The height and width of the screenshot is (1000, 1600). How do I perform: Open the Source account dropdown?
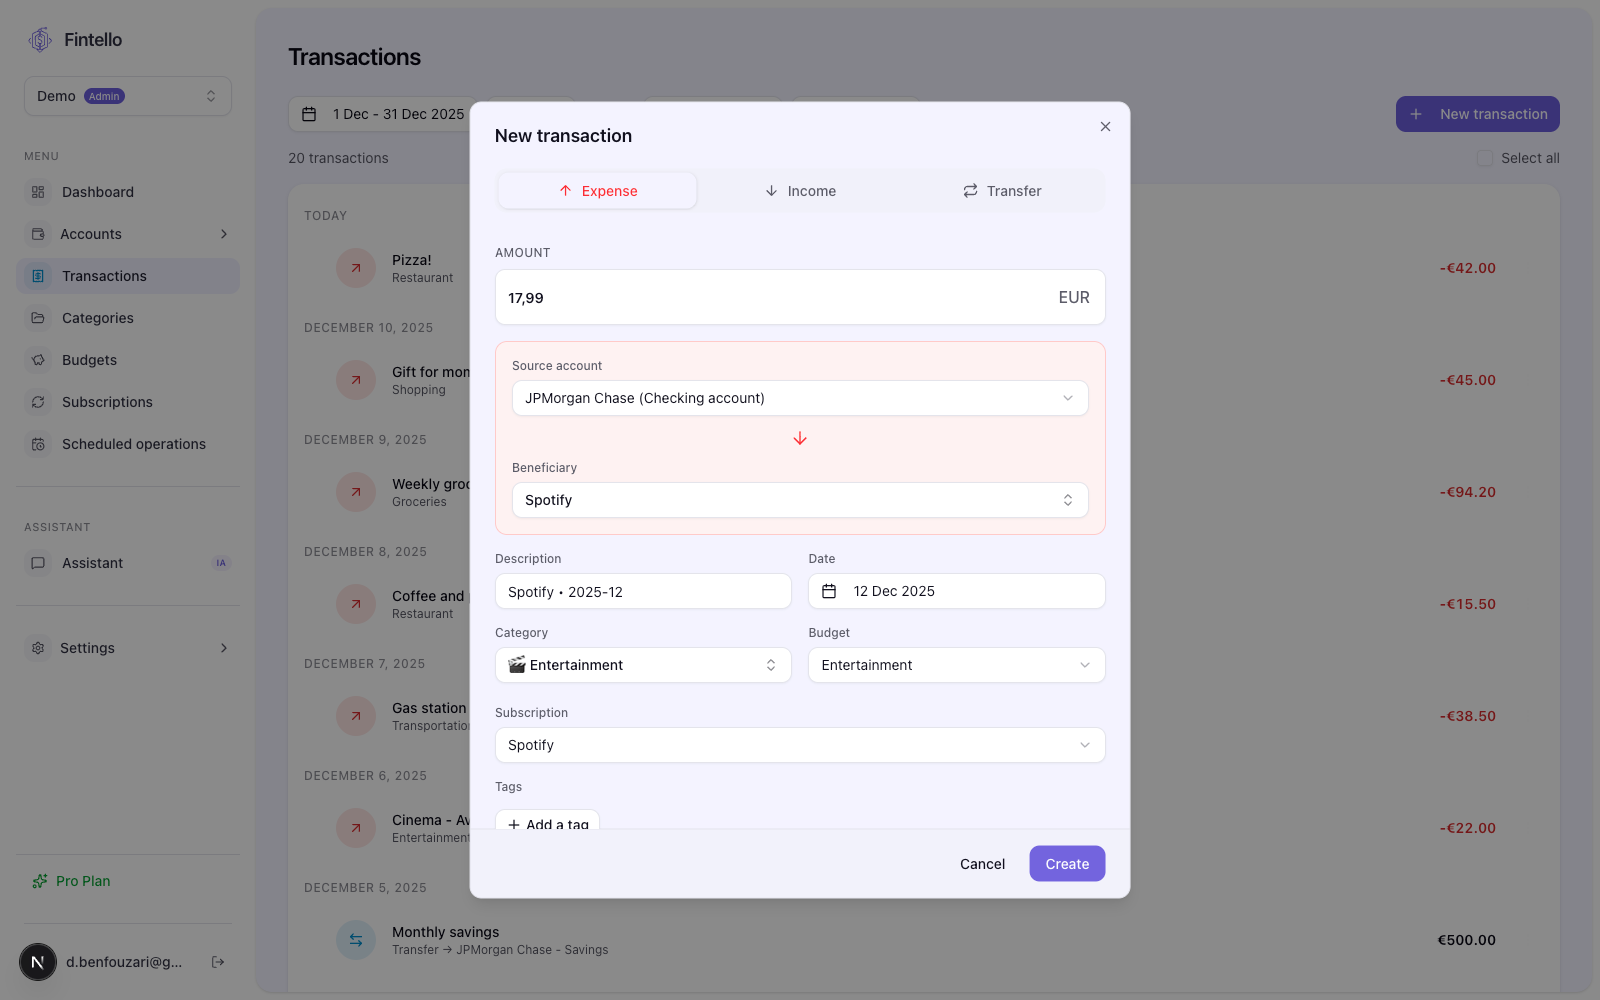click(x=799, y=397)
